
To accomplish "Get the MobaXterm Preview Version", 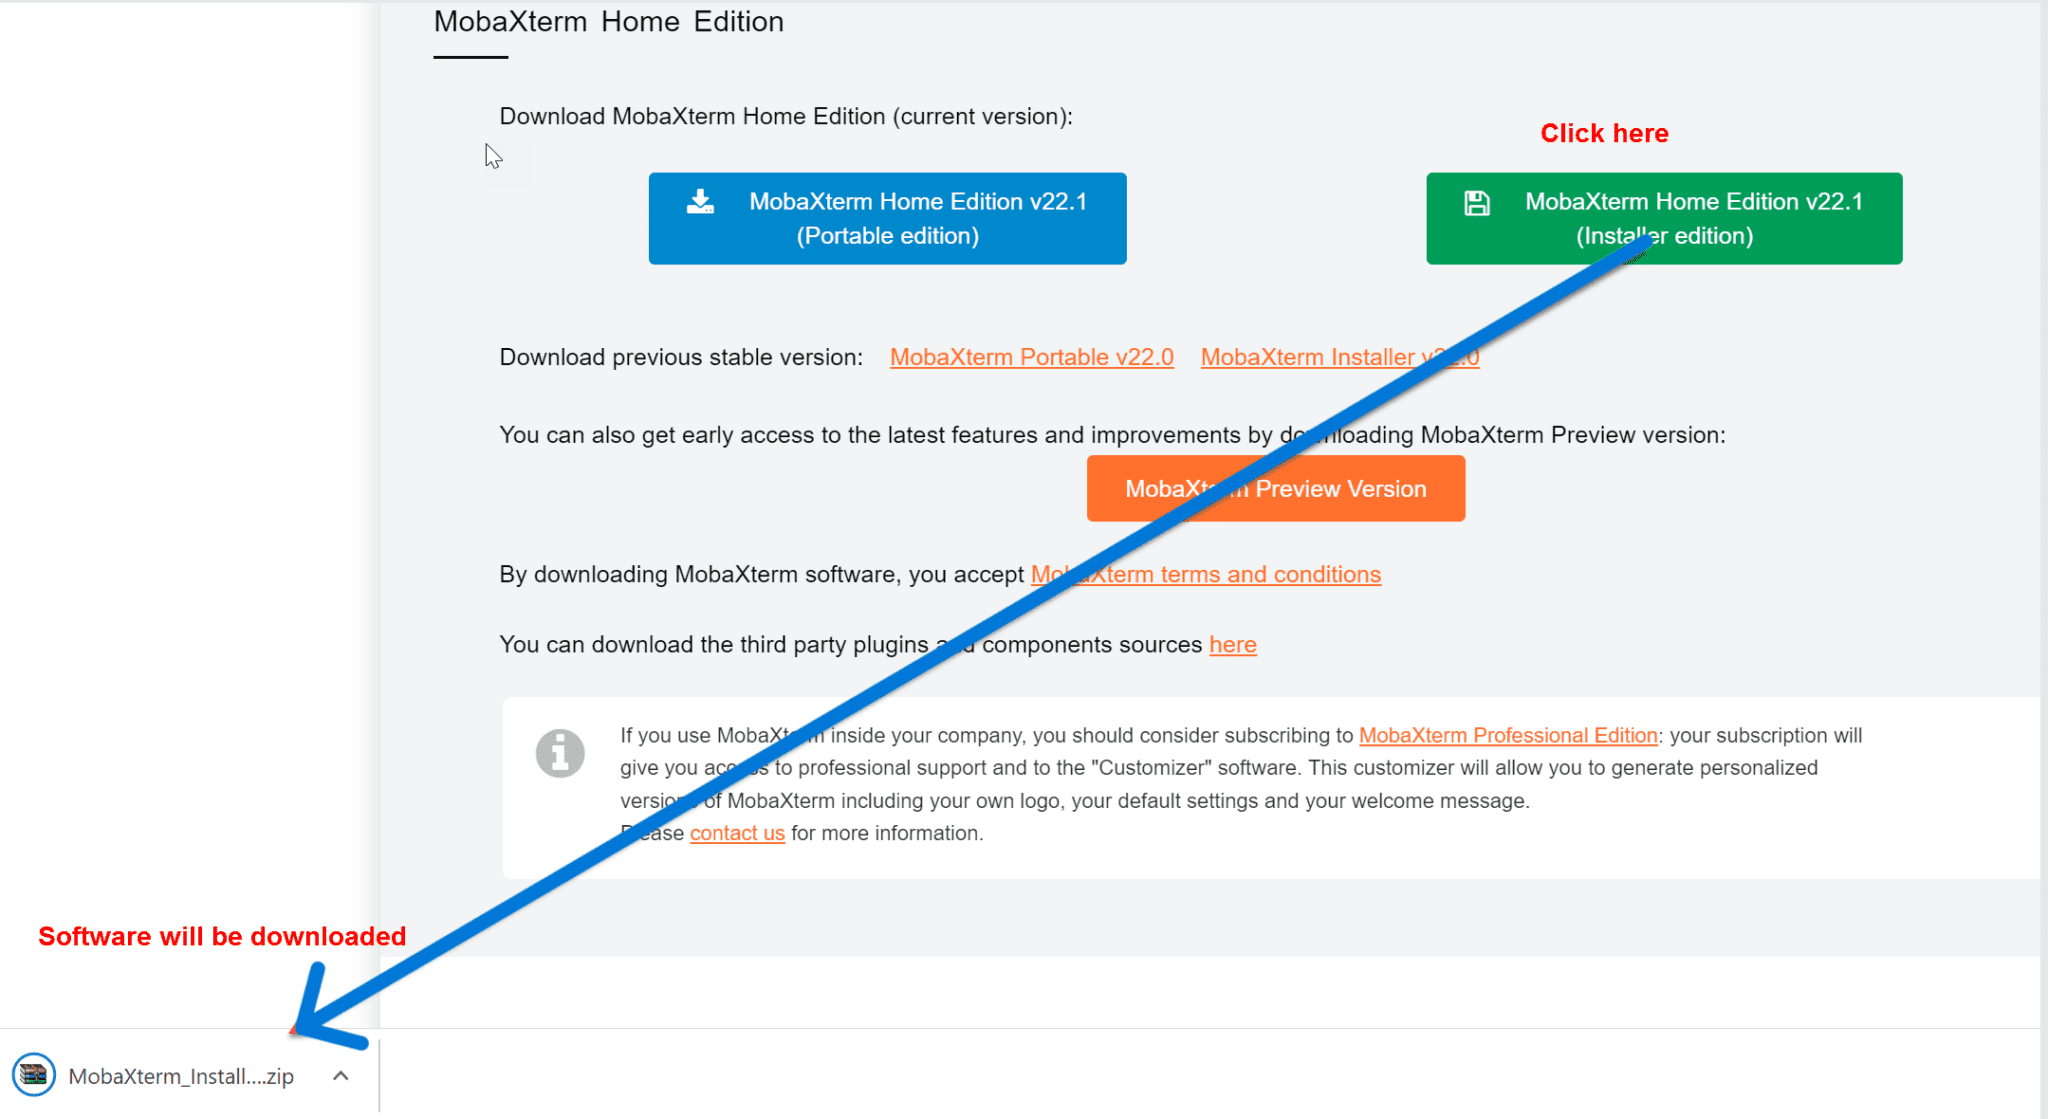I will (x=1275, y=488).
